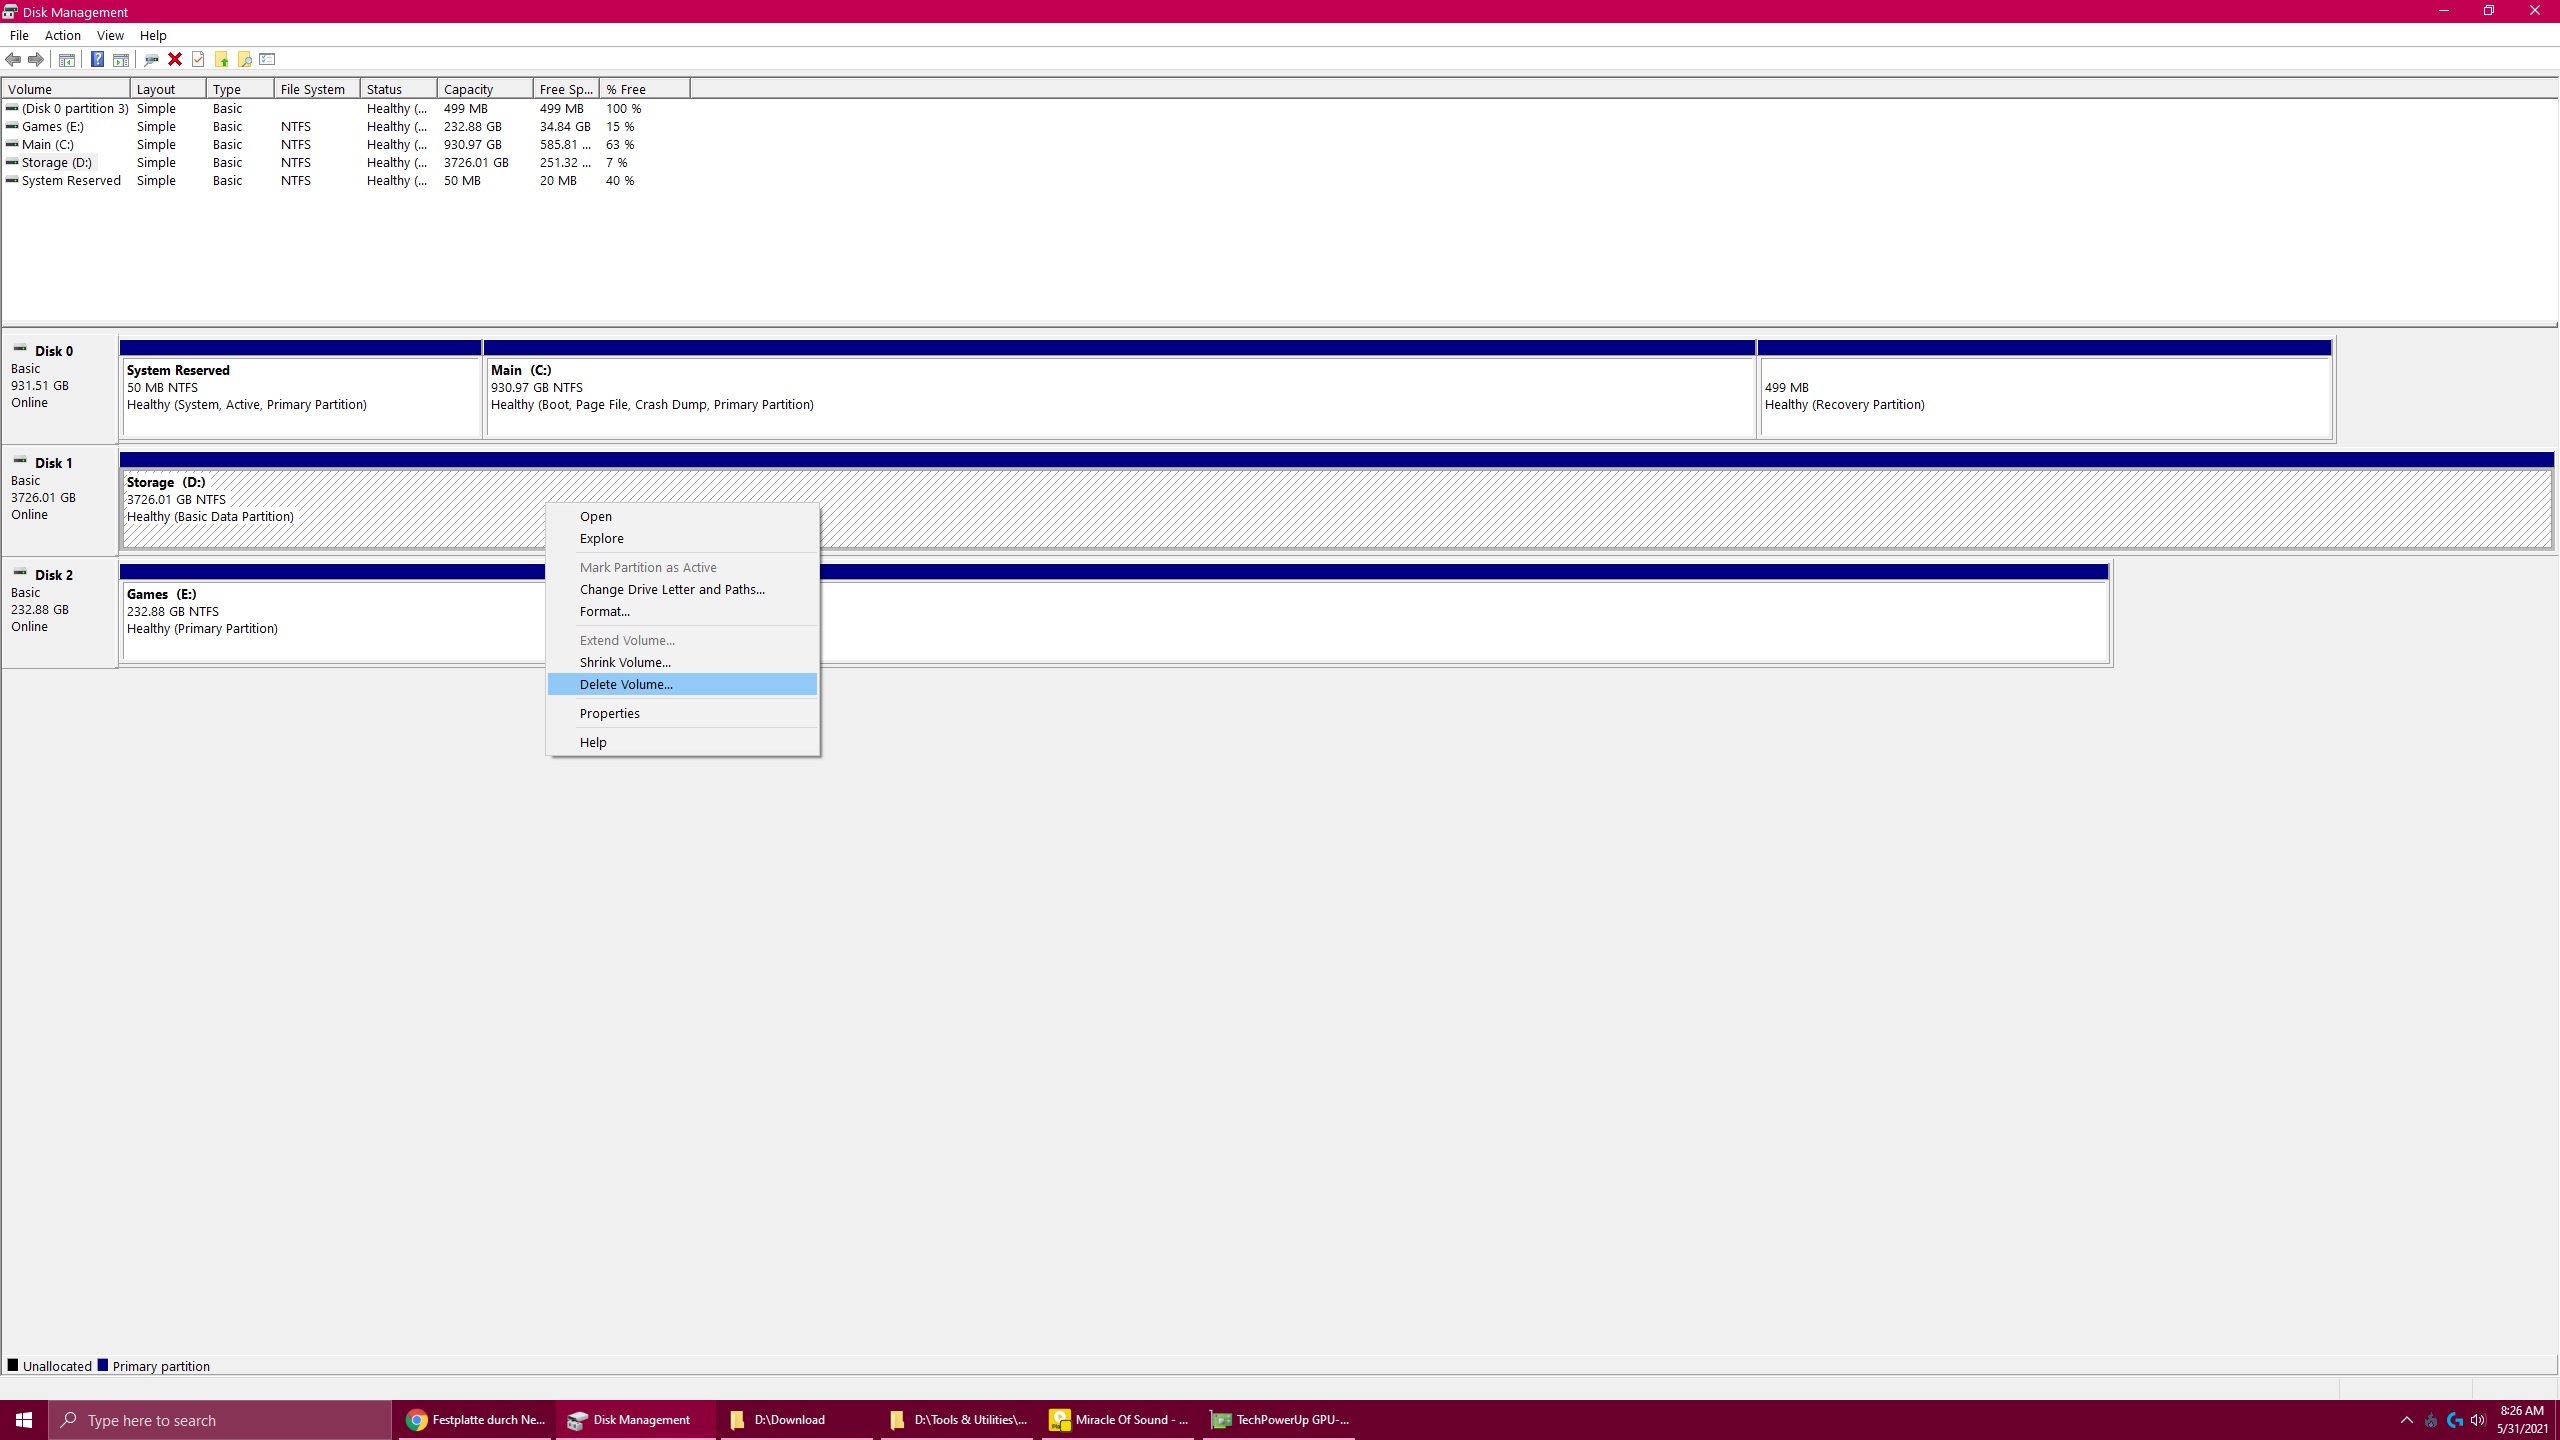Select the Main (C:) partition block

pos(1119,396)
